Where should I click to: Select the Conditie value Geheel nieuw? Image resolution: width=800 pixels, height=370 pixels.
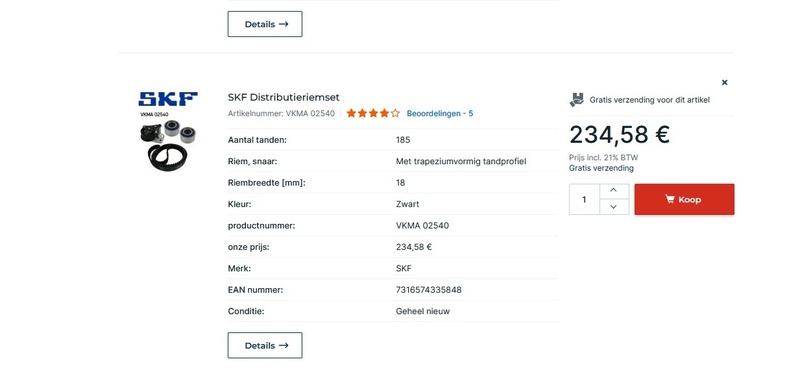[x=423, y=311]
